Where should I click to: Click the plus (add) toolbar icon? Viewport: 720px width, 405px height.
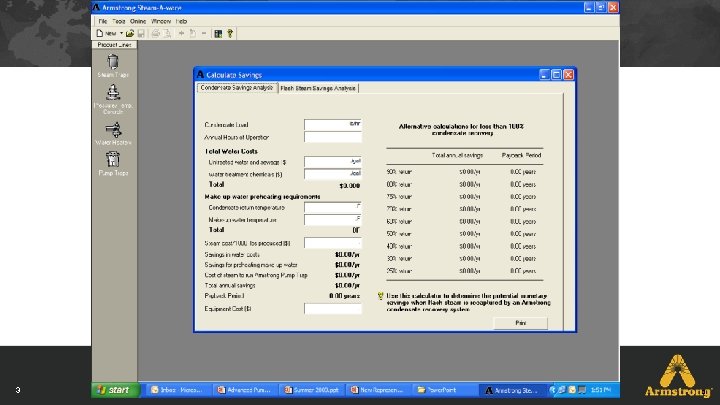point(181,34)
